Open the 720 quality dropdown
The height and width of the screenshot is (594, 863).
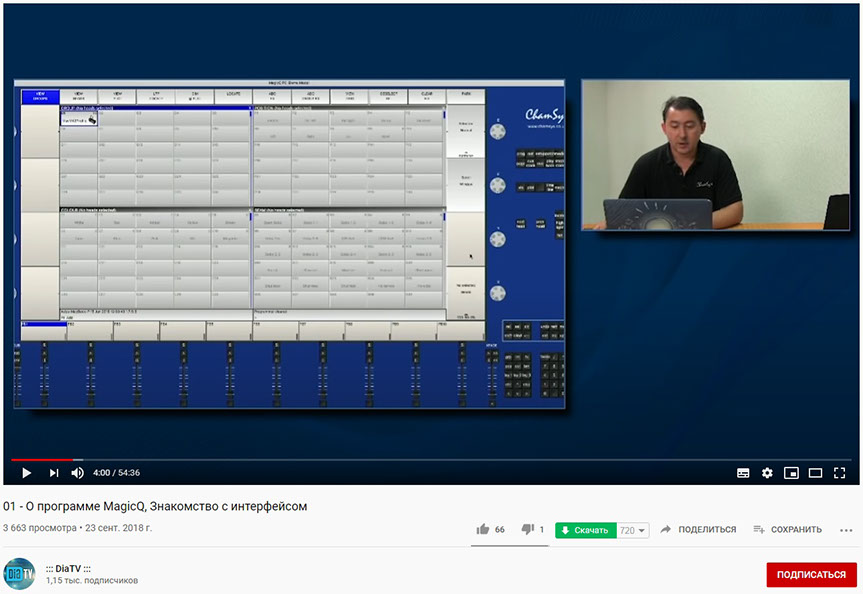pyautogui.click(x=633, y=530)
